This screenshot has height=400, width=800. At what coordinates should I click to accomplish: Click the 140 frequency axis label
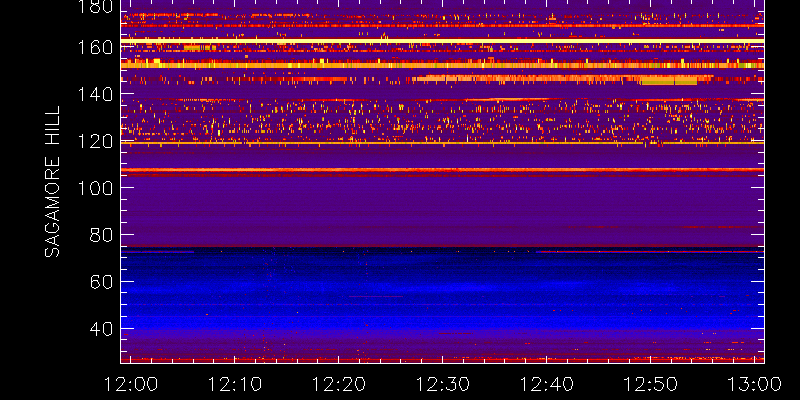coord(95,94)
